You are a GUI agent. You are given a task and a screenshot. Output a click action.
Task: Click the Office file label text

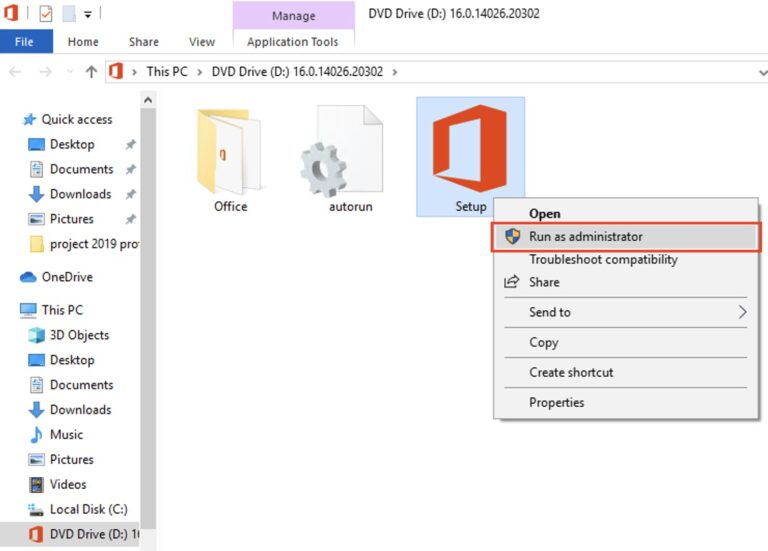pyautogui.click(x=230, y=207)
